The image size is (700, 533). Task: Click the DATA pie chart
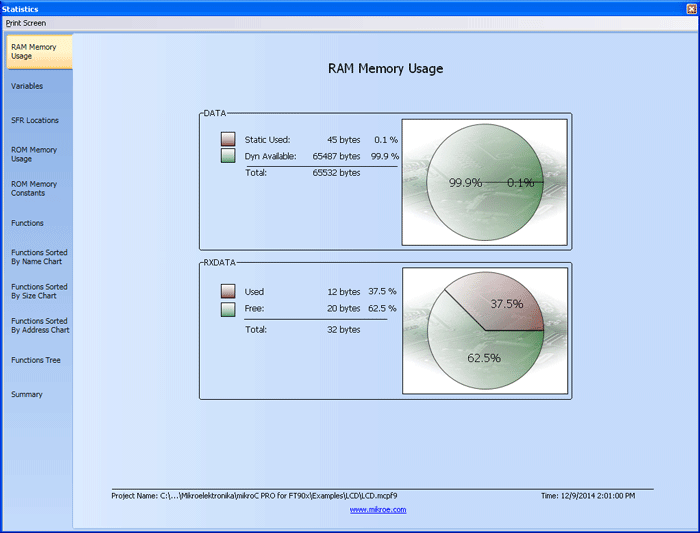485,182
